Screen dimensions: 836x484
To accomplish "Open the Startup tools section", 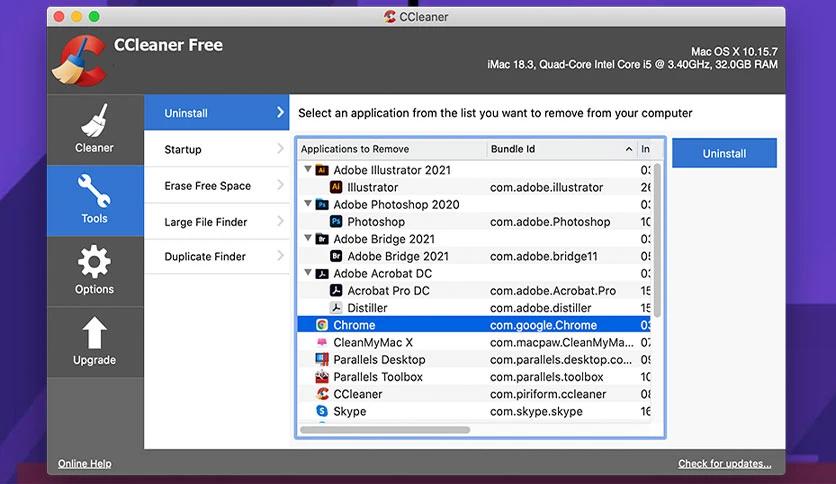I will coord(217,150).
